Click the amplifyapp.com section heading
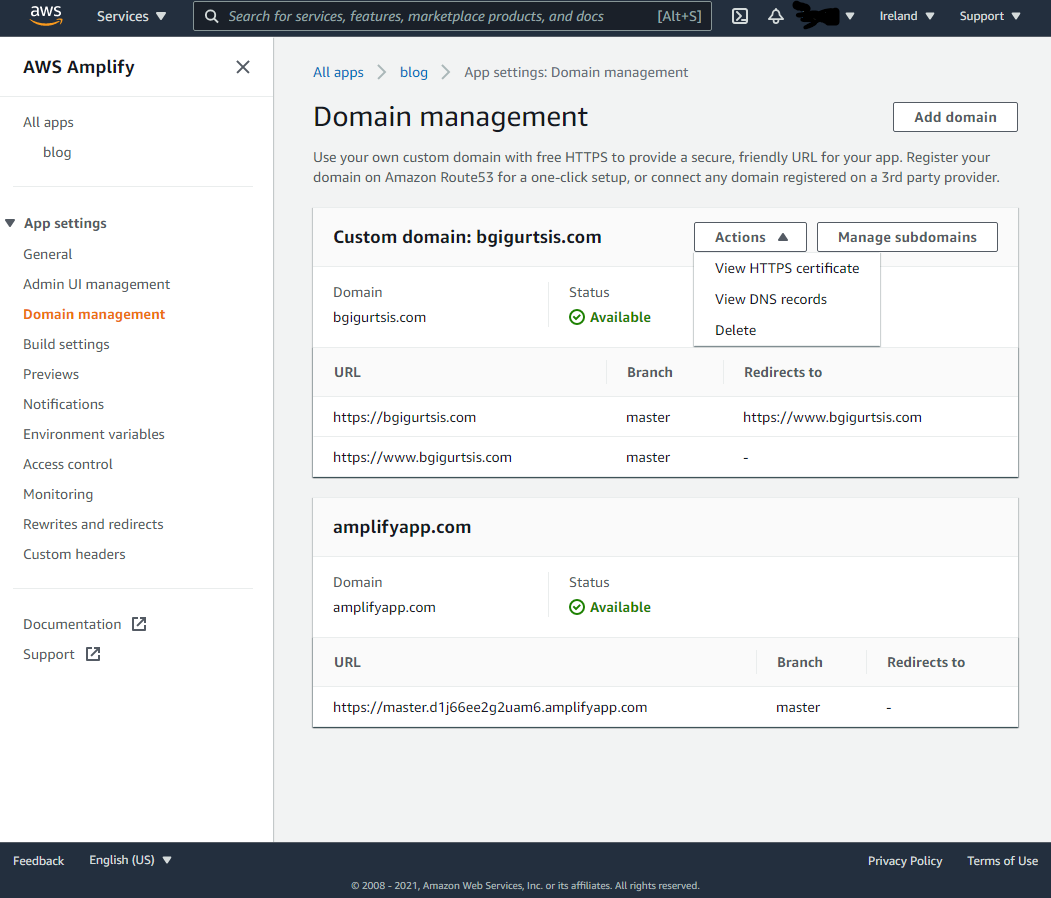This screenshot has width=1051, height=898. click(402, 527)
